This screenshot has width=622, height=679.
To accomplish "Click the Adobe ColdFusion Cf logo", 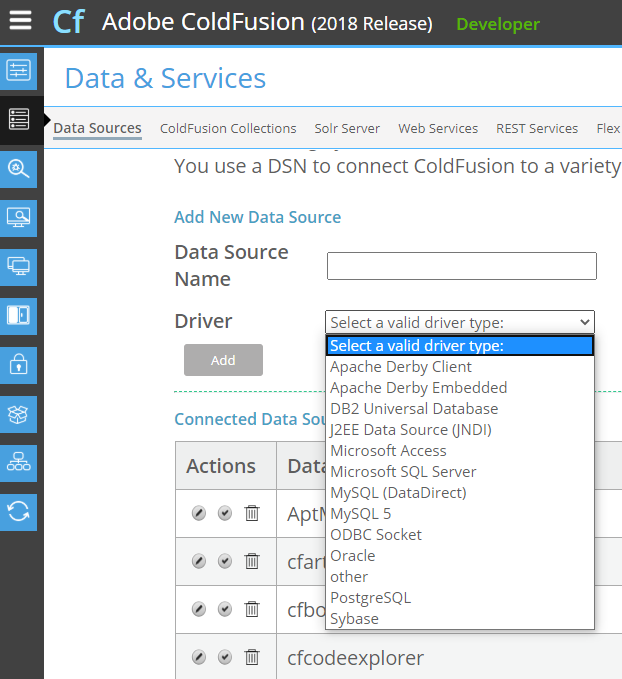I will 68,22.
